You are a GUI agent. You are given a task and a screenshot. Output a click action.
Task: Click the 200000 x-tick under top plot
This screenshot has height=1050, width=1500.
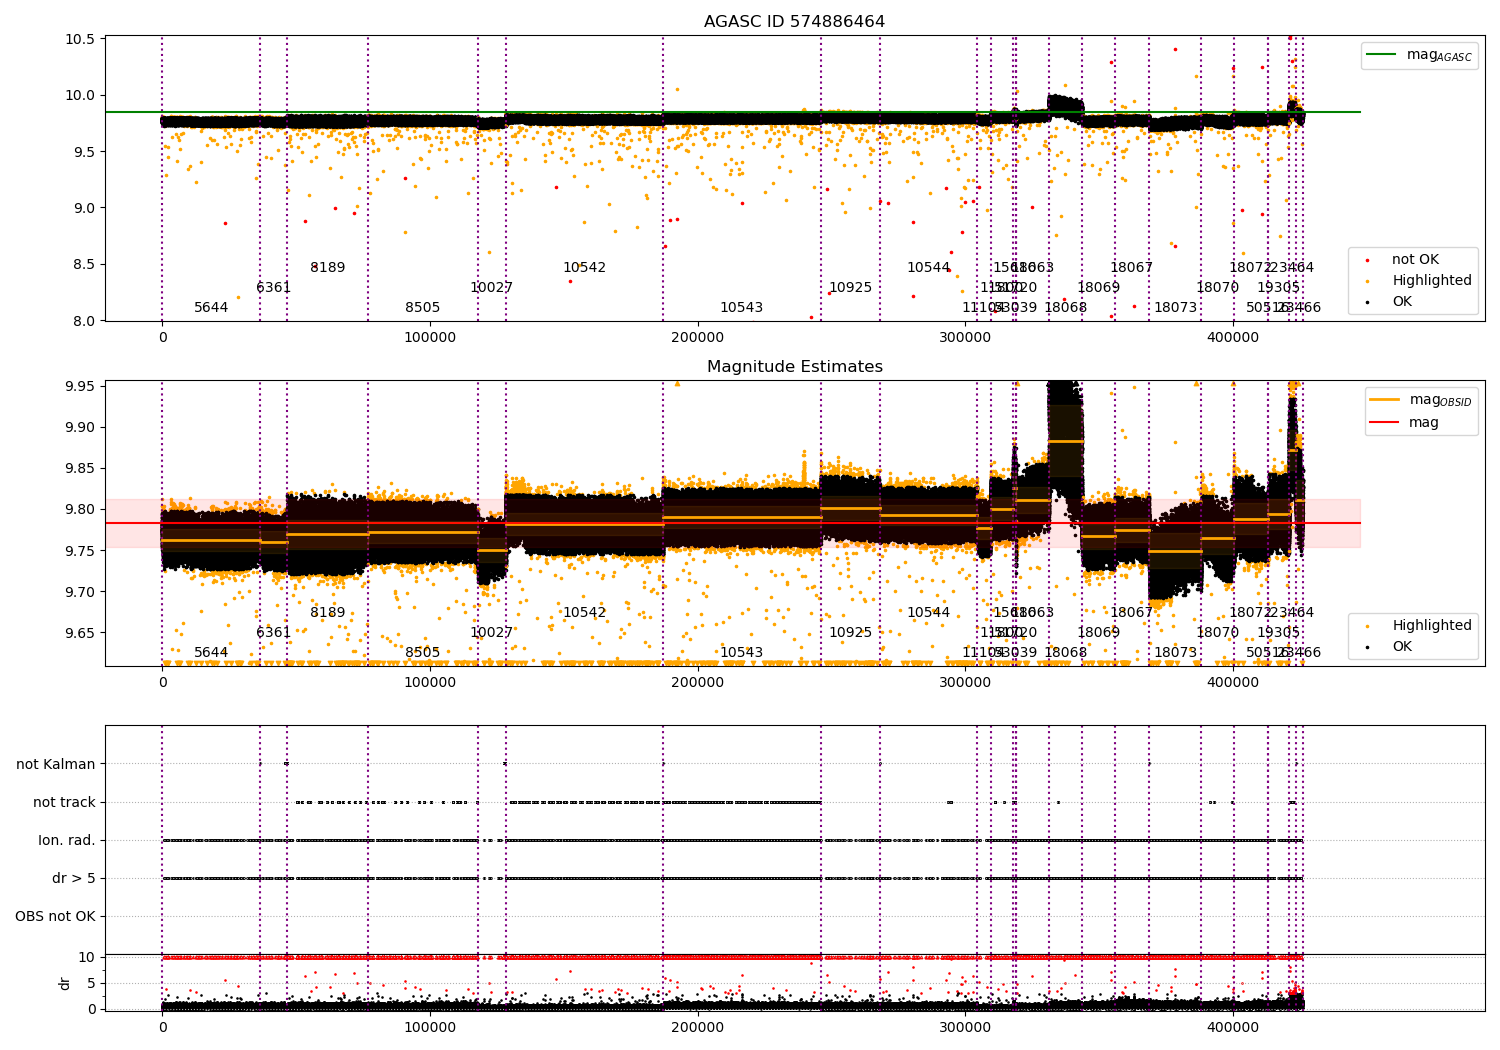697,338
